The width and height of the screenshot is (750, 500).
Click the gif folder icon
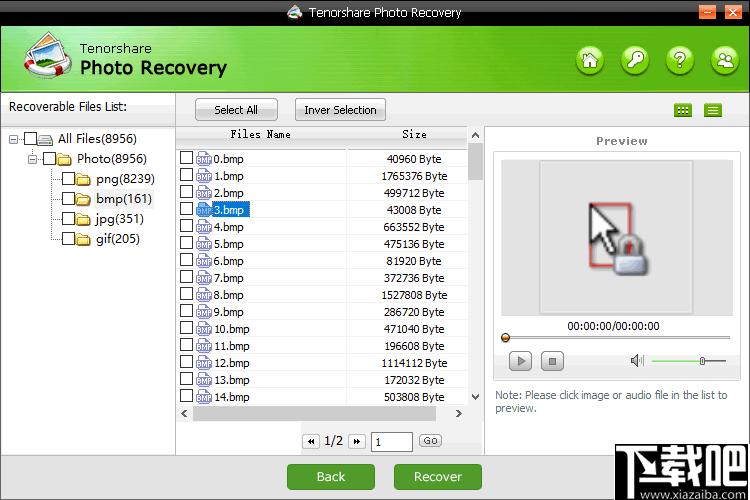pyautogui.click(x=83, y=239)
